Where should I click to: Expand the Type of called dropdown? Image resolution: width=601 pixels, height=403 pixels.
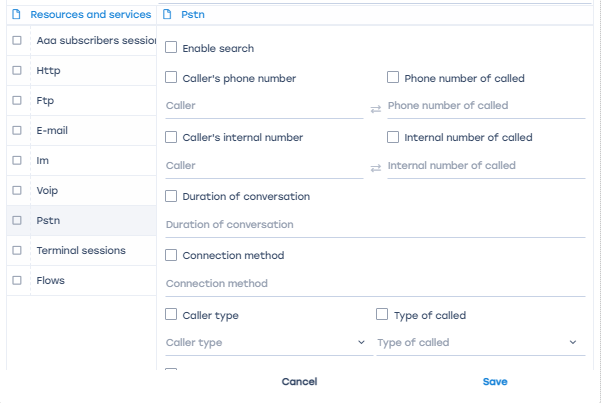tap(477, 343)
